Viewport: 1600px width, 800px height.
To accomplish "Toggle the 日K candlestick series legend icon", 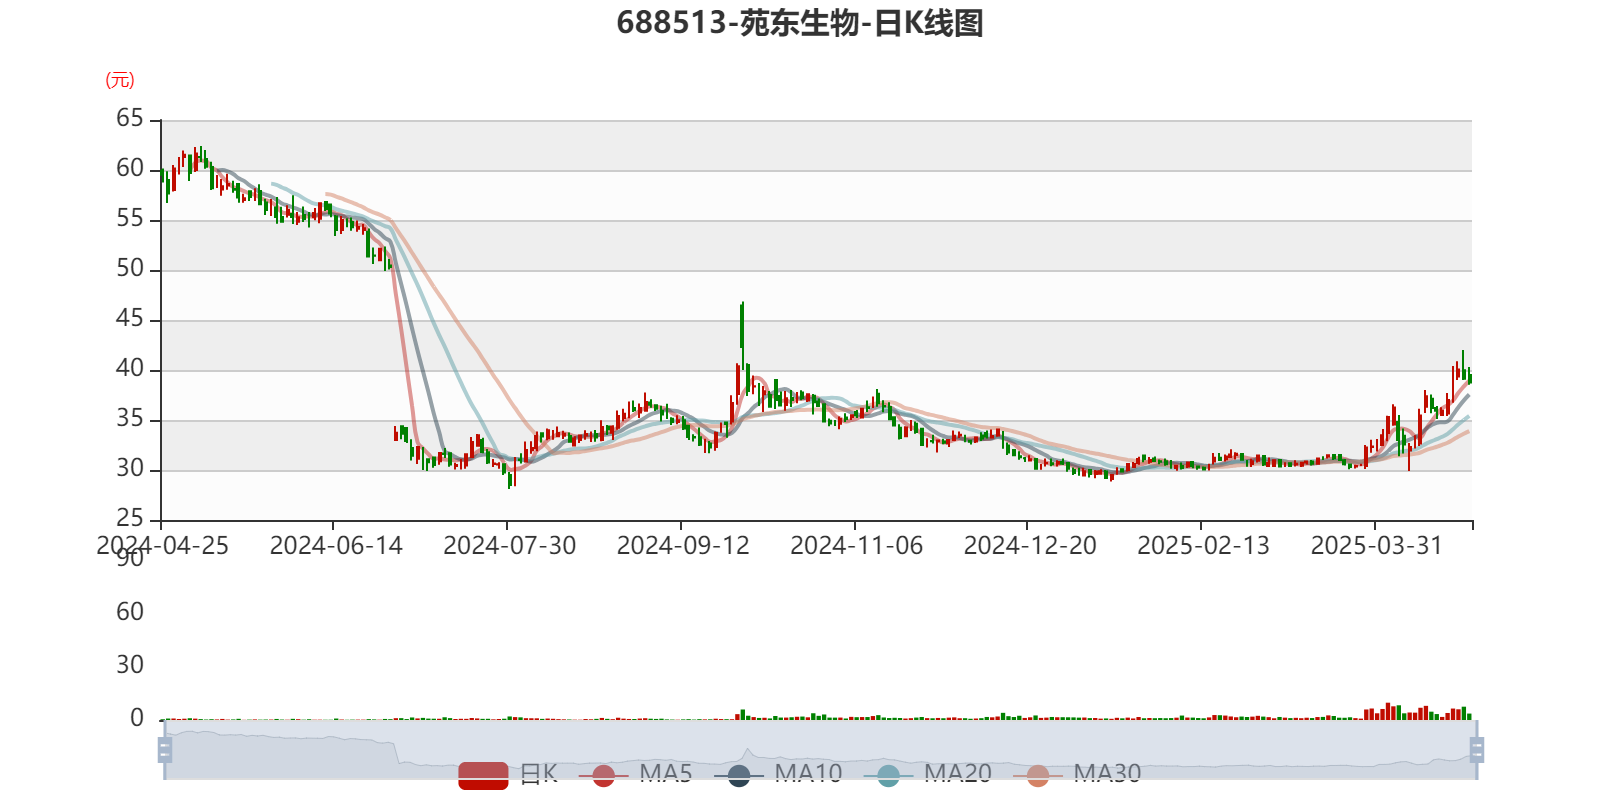I will (x=483, y=775).
